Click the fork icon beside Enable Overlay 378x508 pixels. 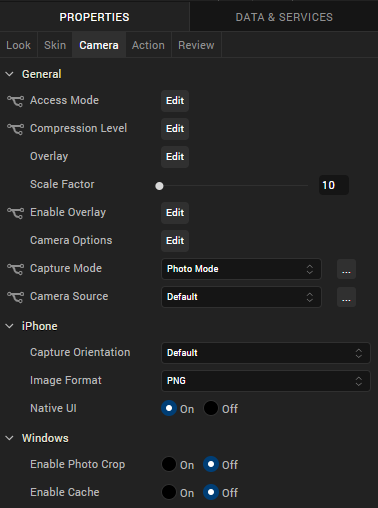(15, 213)
